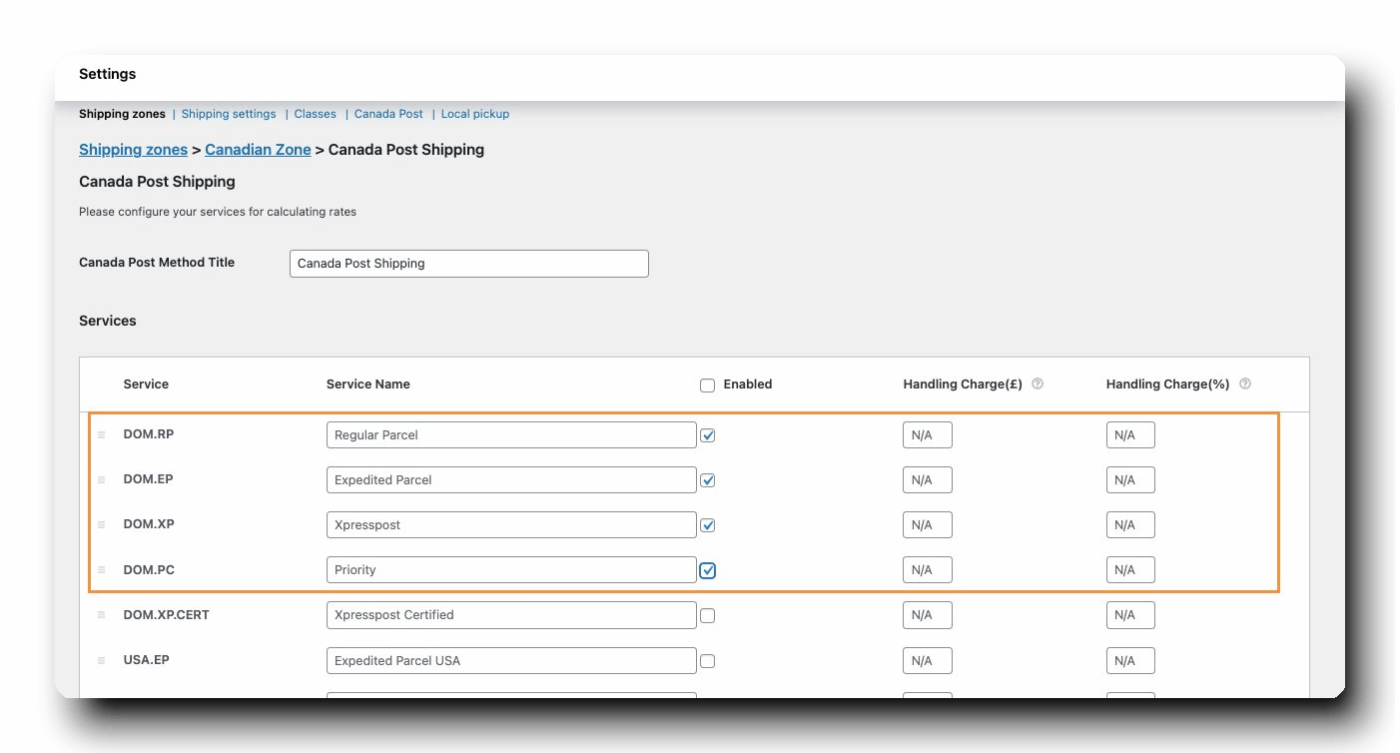Click the Expedited Parcel USA name field

pos(511,661)
